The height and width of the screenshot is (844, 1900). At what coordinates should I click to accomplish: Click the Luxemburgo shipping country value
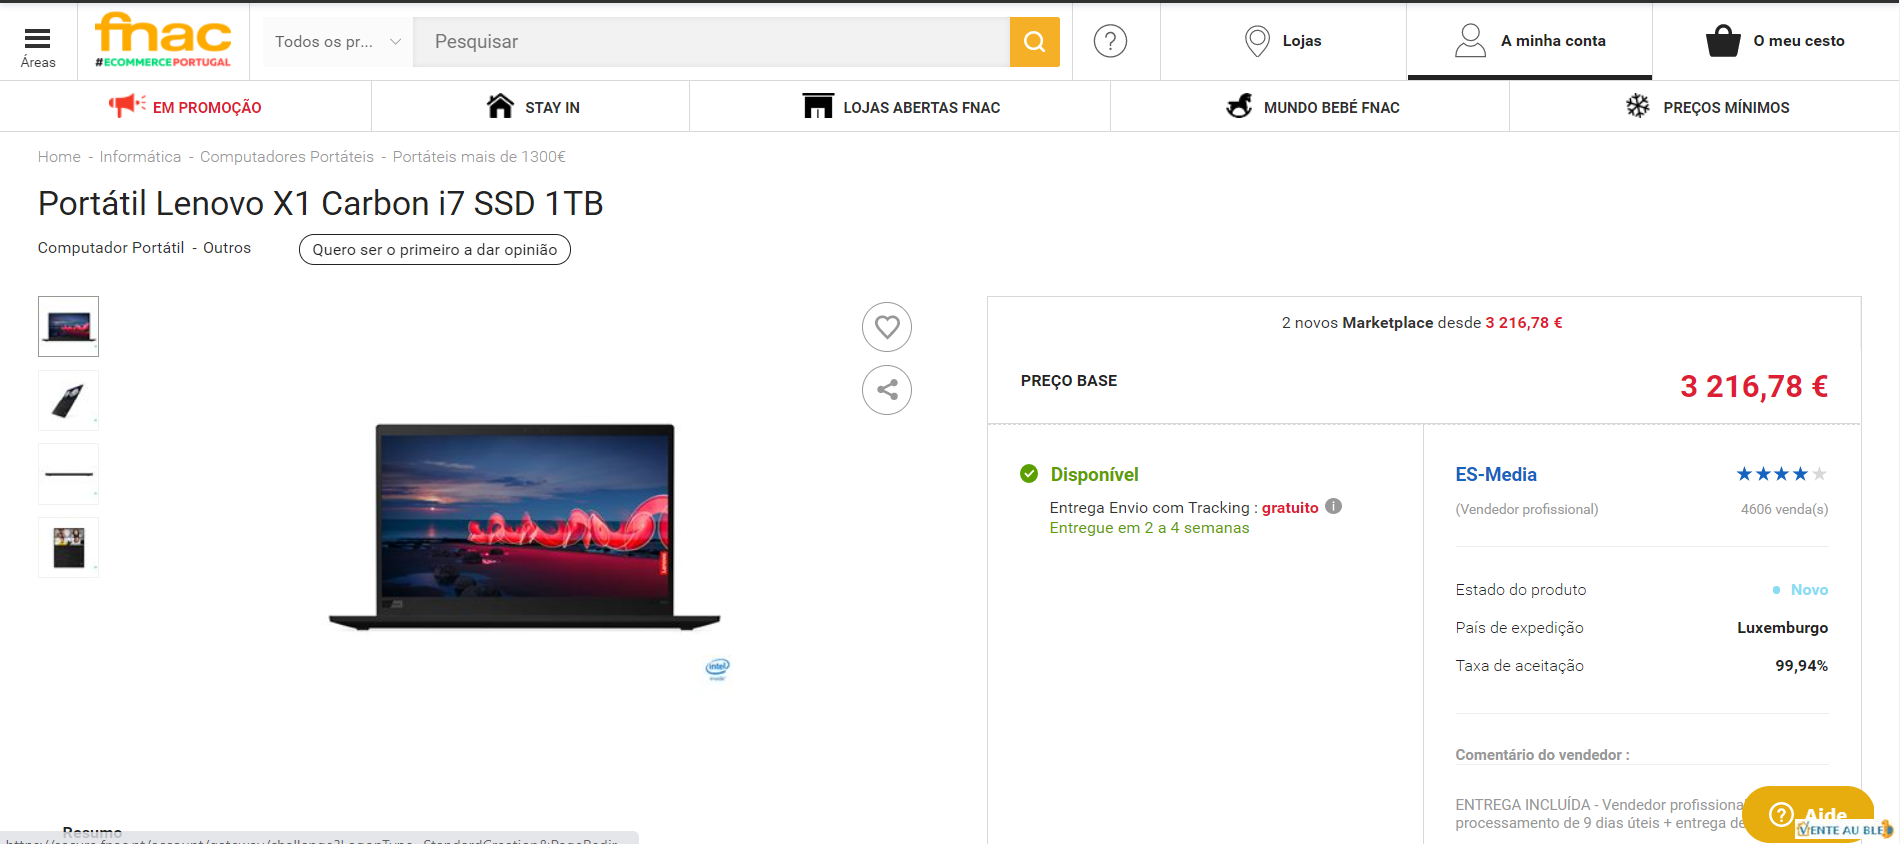(1782, 628)
